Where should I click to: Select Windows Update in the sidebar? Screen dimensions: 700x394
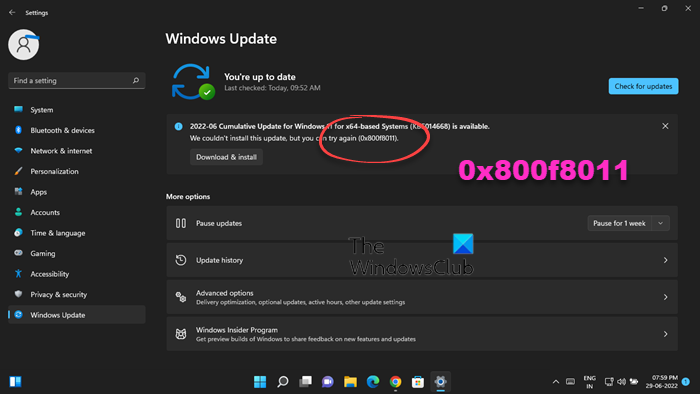coord(77,315)
